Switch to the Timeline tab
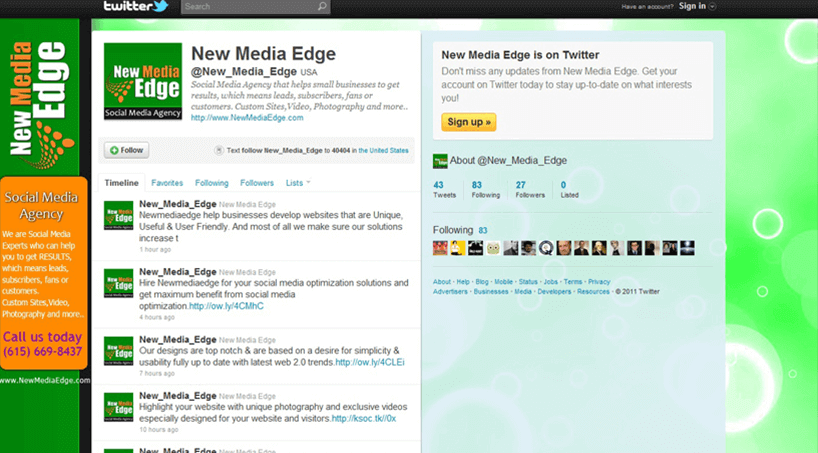Image resolution: width=818 pixels, height=453 pixels. (122, 183)
